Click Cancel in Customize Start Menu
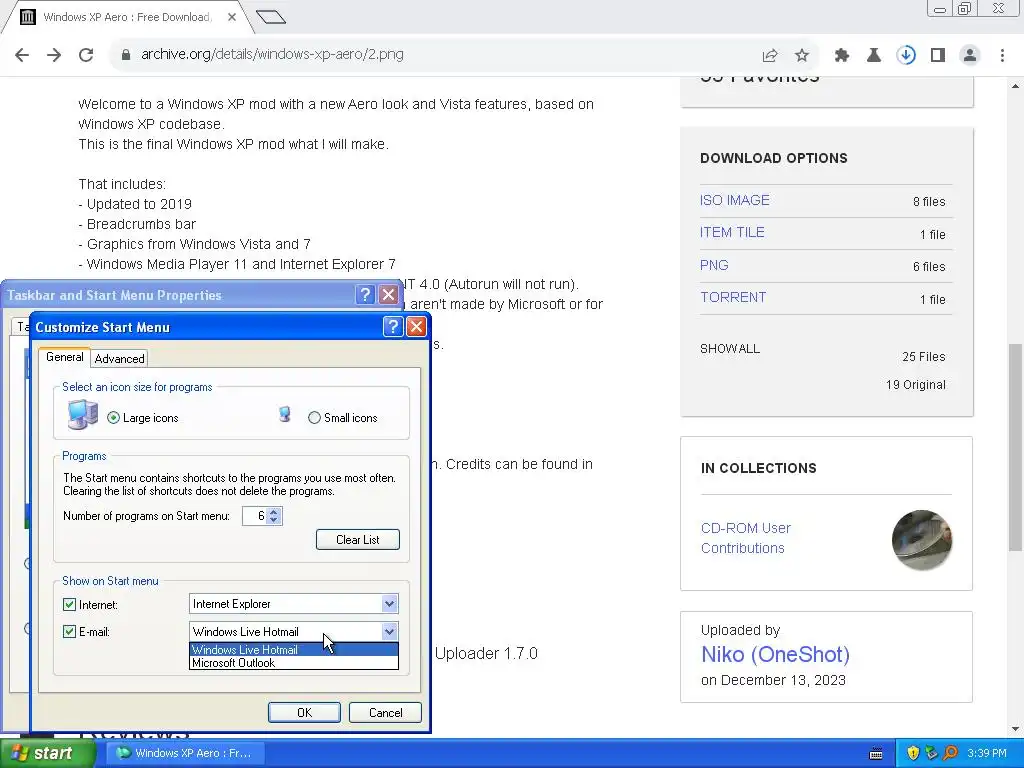This screenshot has width=1024, height=768. point(385,712)
